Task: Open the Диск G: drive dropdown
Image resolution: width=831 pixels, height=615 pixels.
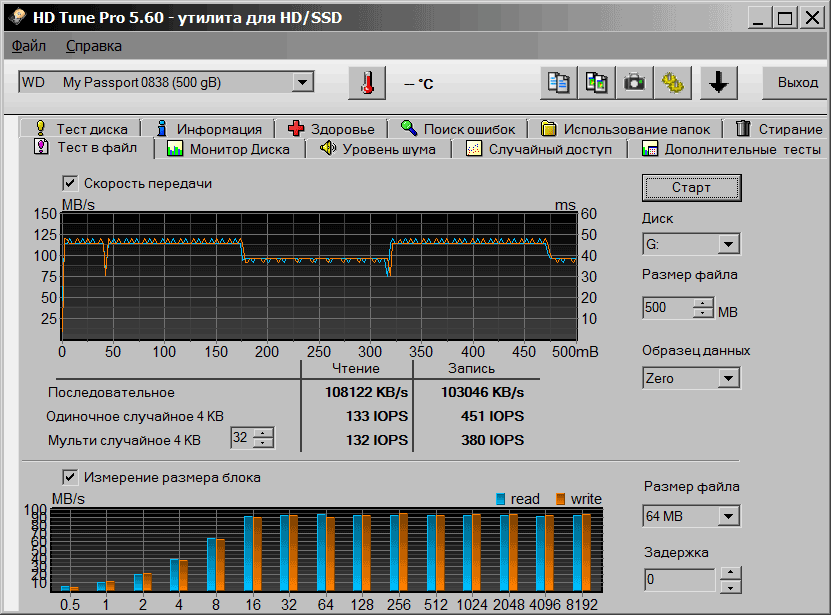Action: pyautogui.click(x=728, y=244)
